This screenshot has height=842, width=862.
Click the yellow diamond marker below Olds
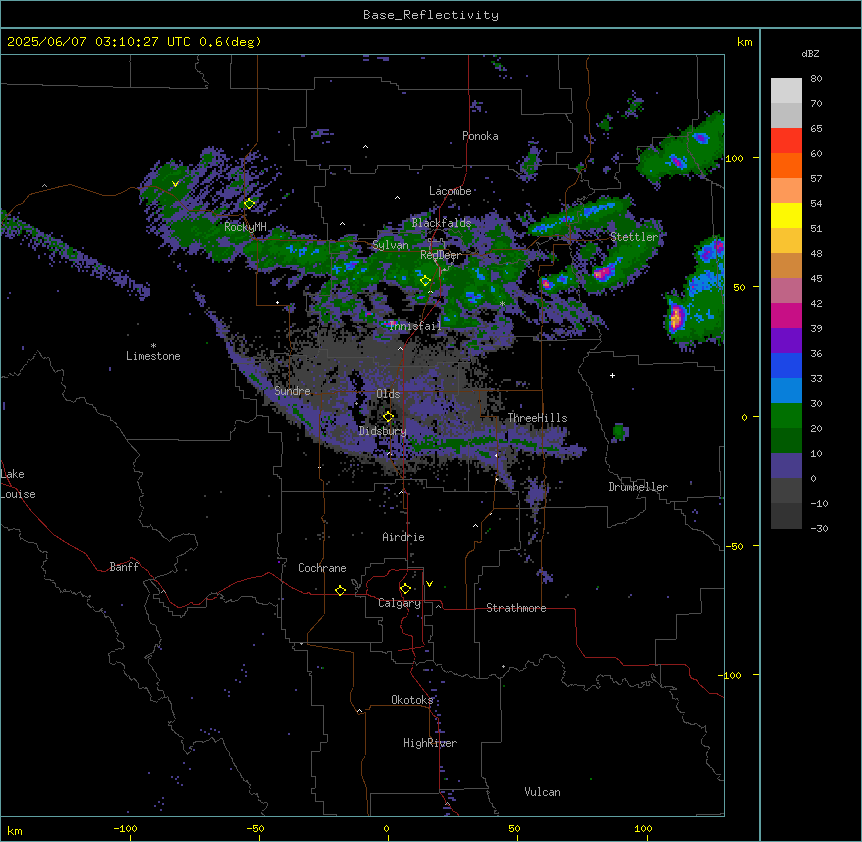(x=388, y=417)
